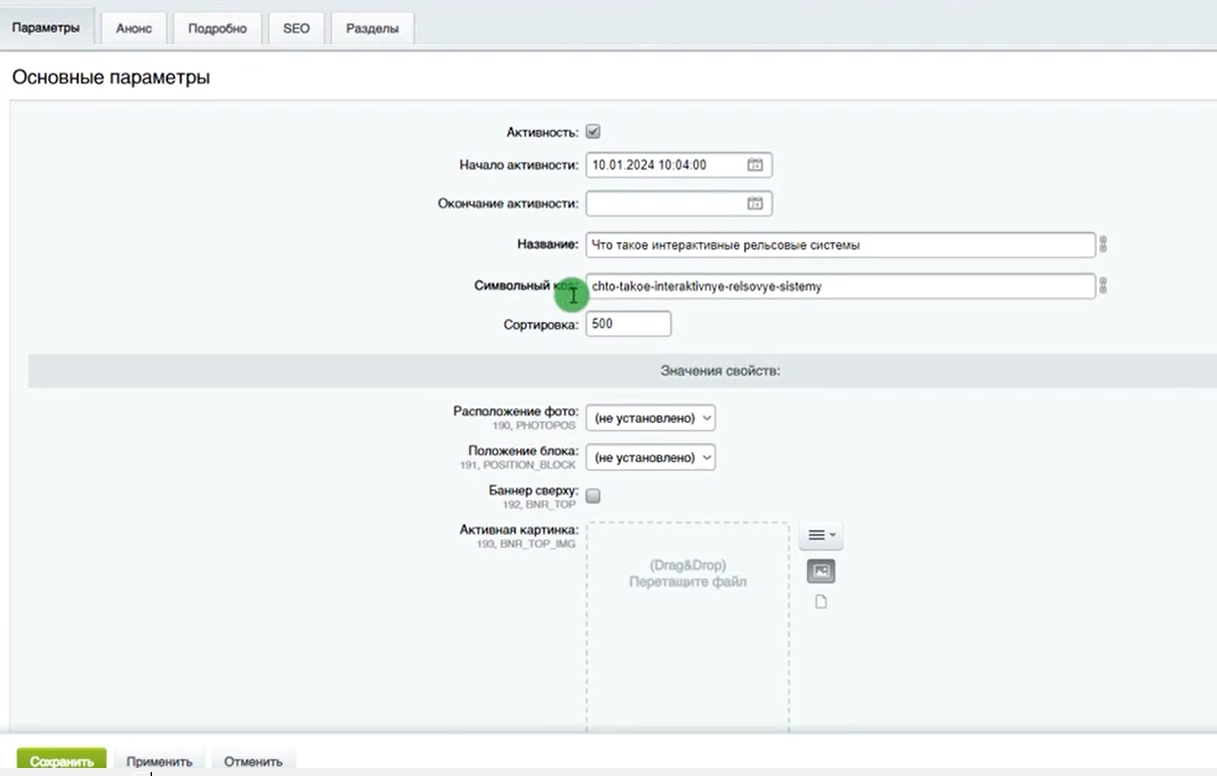Open the hamburger menu for Активная картинка

coord(821,536)
